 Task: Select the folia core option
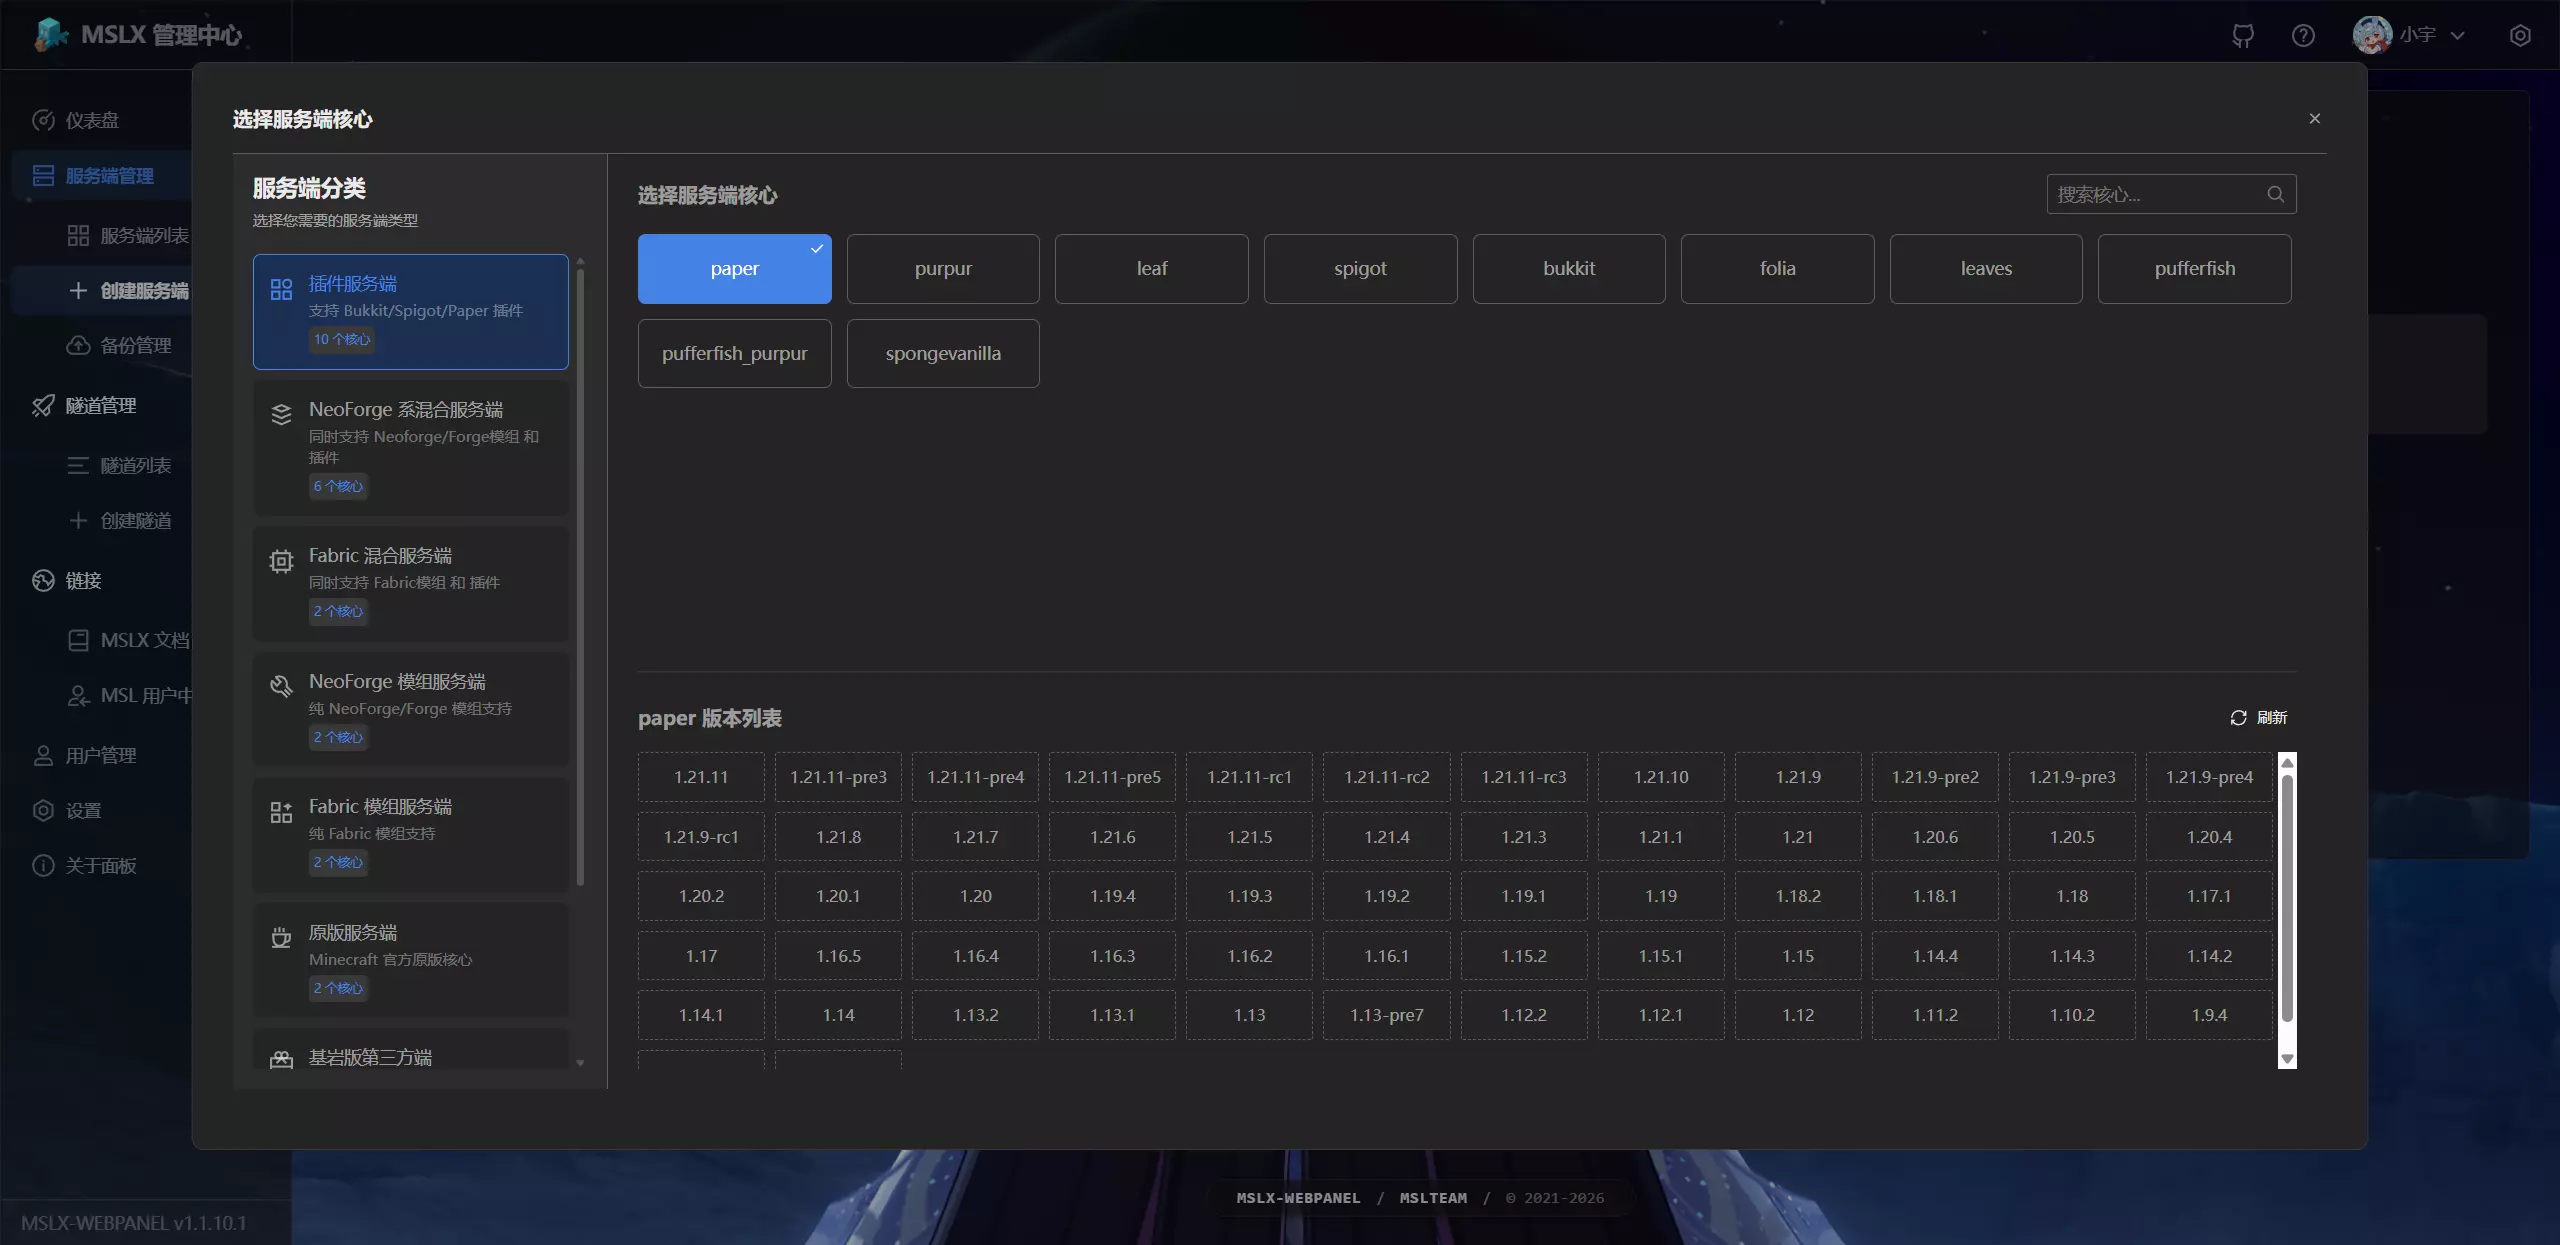(x=1777, y=269)
